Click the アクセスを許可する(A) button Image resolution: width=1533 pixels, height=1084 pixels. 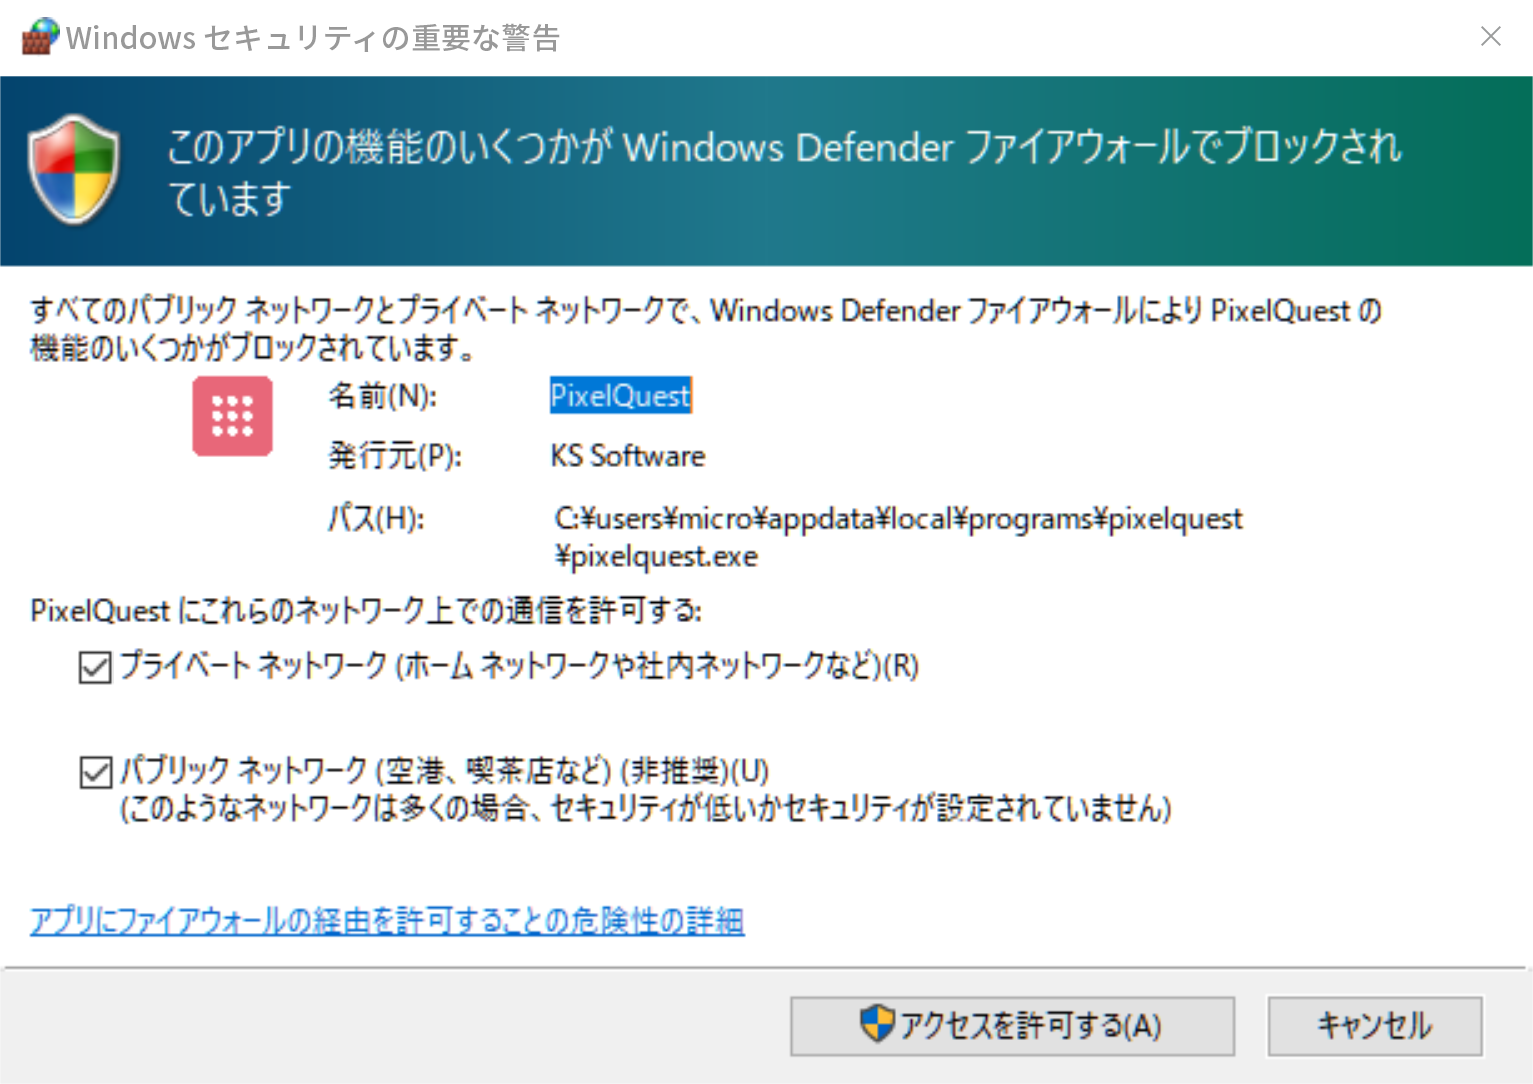pos(1012,1026)
